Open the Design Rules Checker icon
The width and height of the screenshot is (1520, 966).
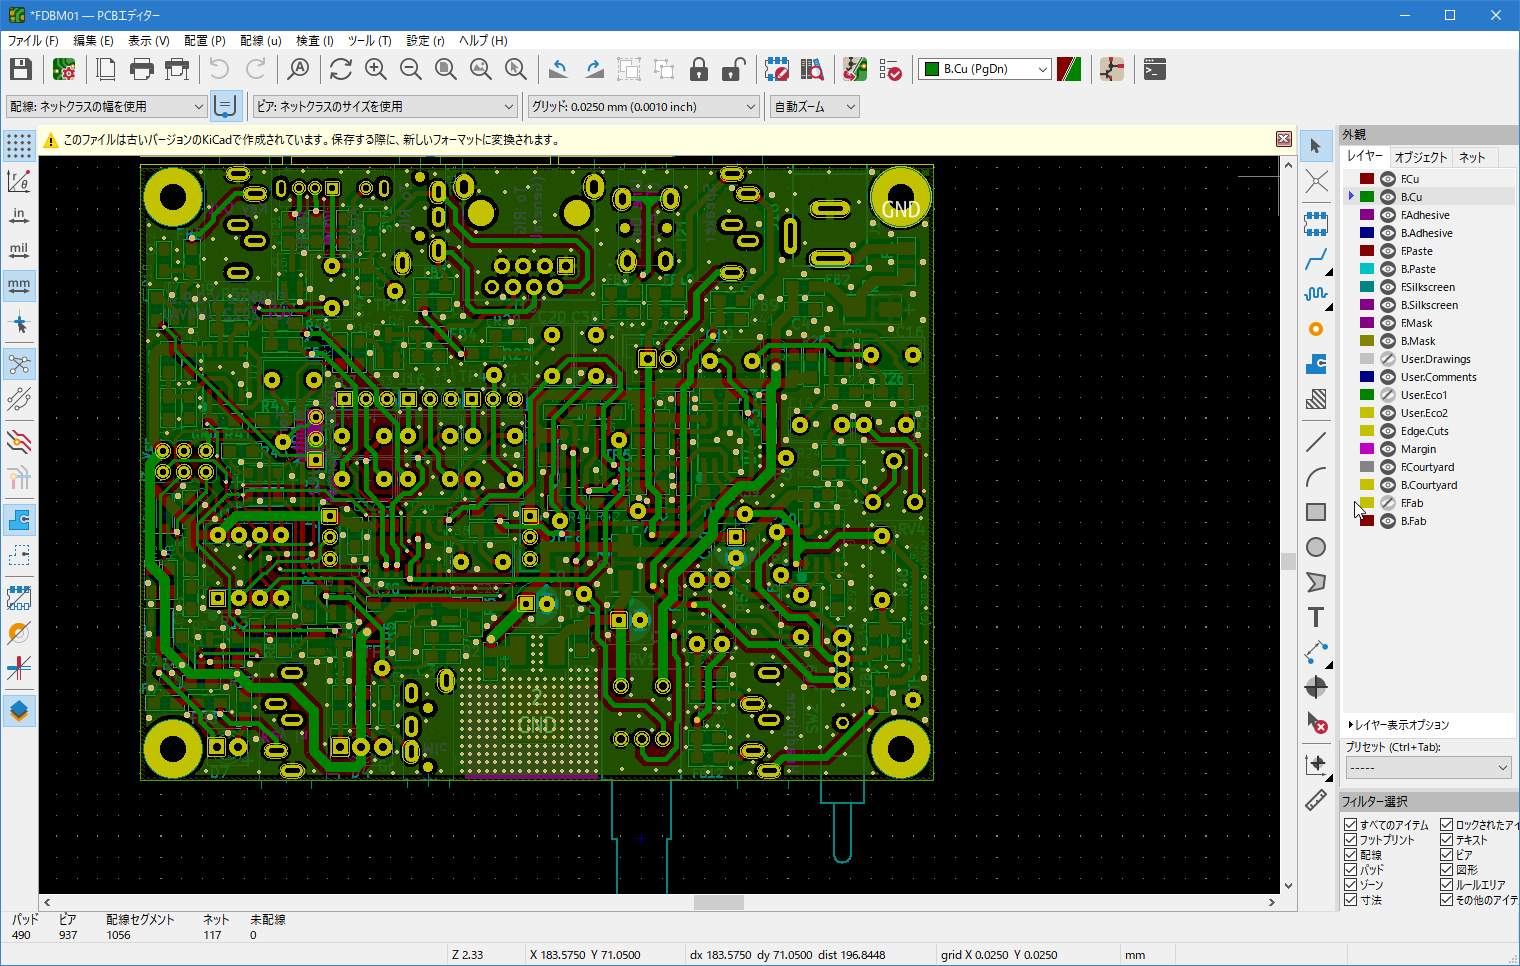(890, 69)
